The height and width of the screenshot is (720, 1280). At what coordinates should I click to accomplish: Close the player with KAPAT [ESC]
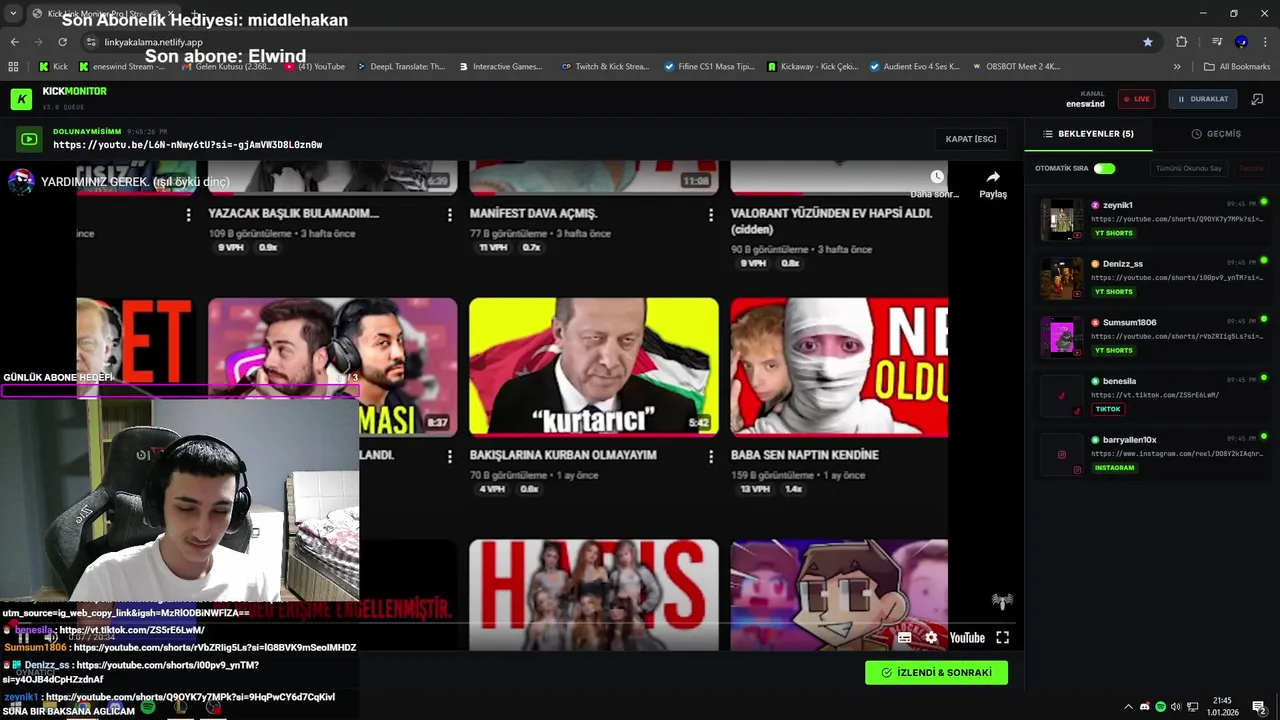tap(971, 139)
